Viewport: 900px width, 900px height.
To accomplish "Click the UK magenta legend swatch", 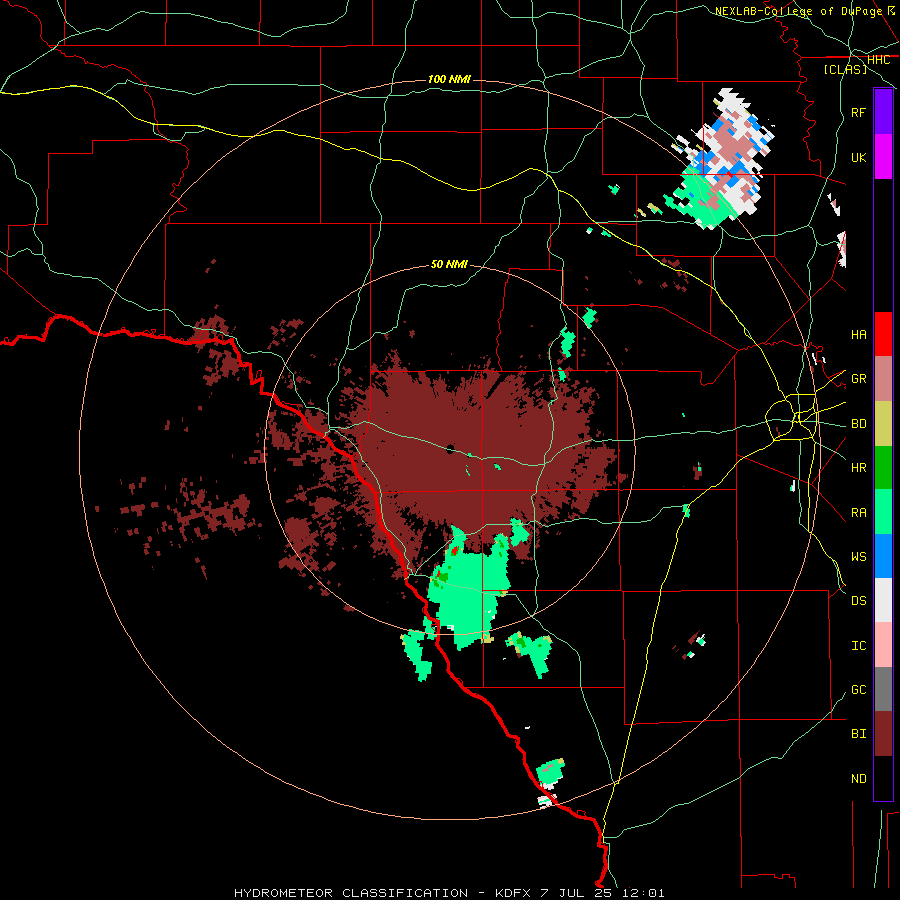I will [x=883, y=157].
